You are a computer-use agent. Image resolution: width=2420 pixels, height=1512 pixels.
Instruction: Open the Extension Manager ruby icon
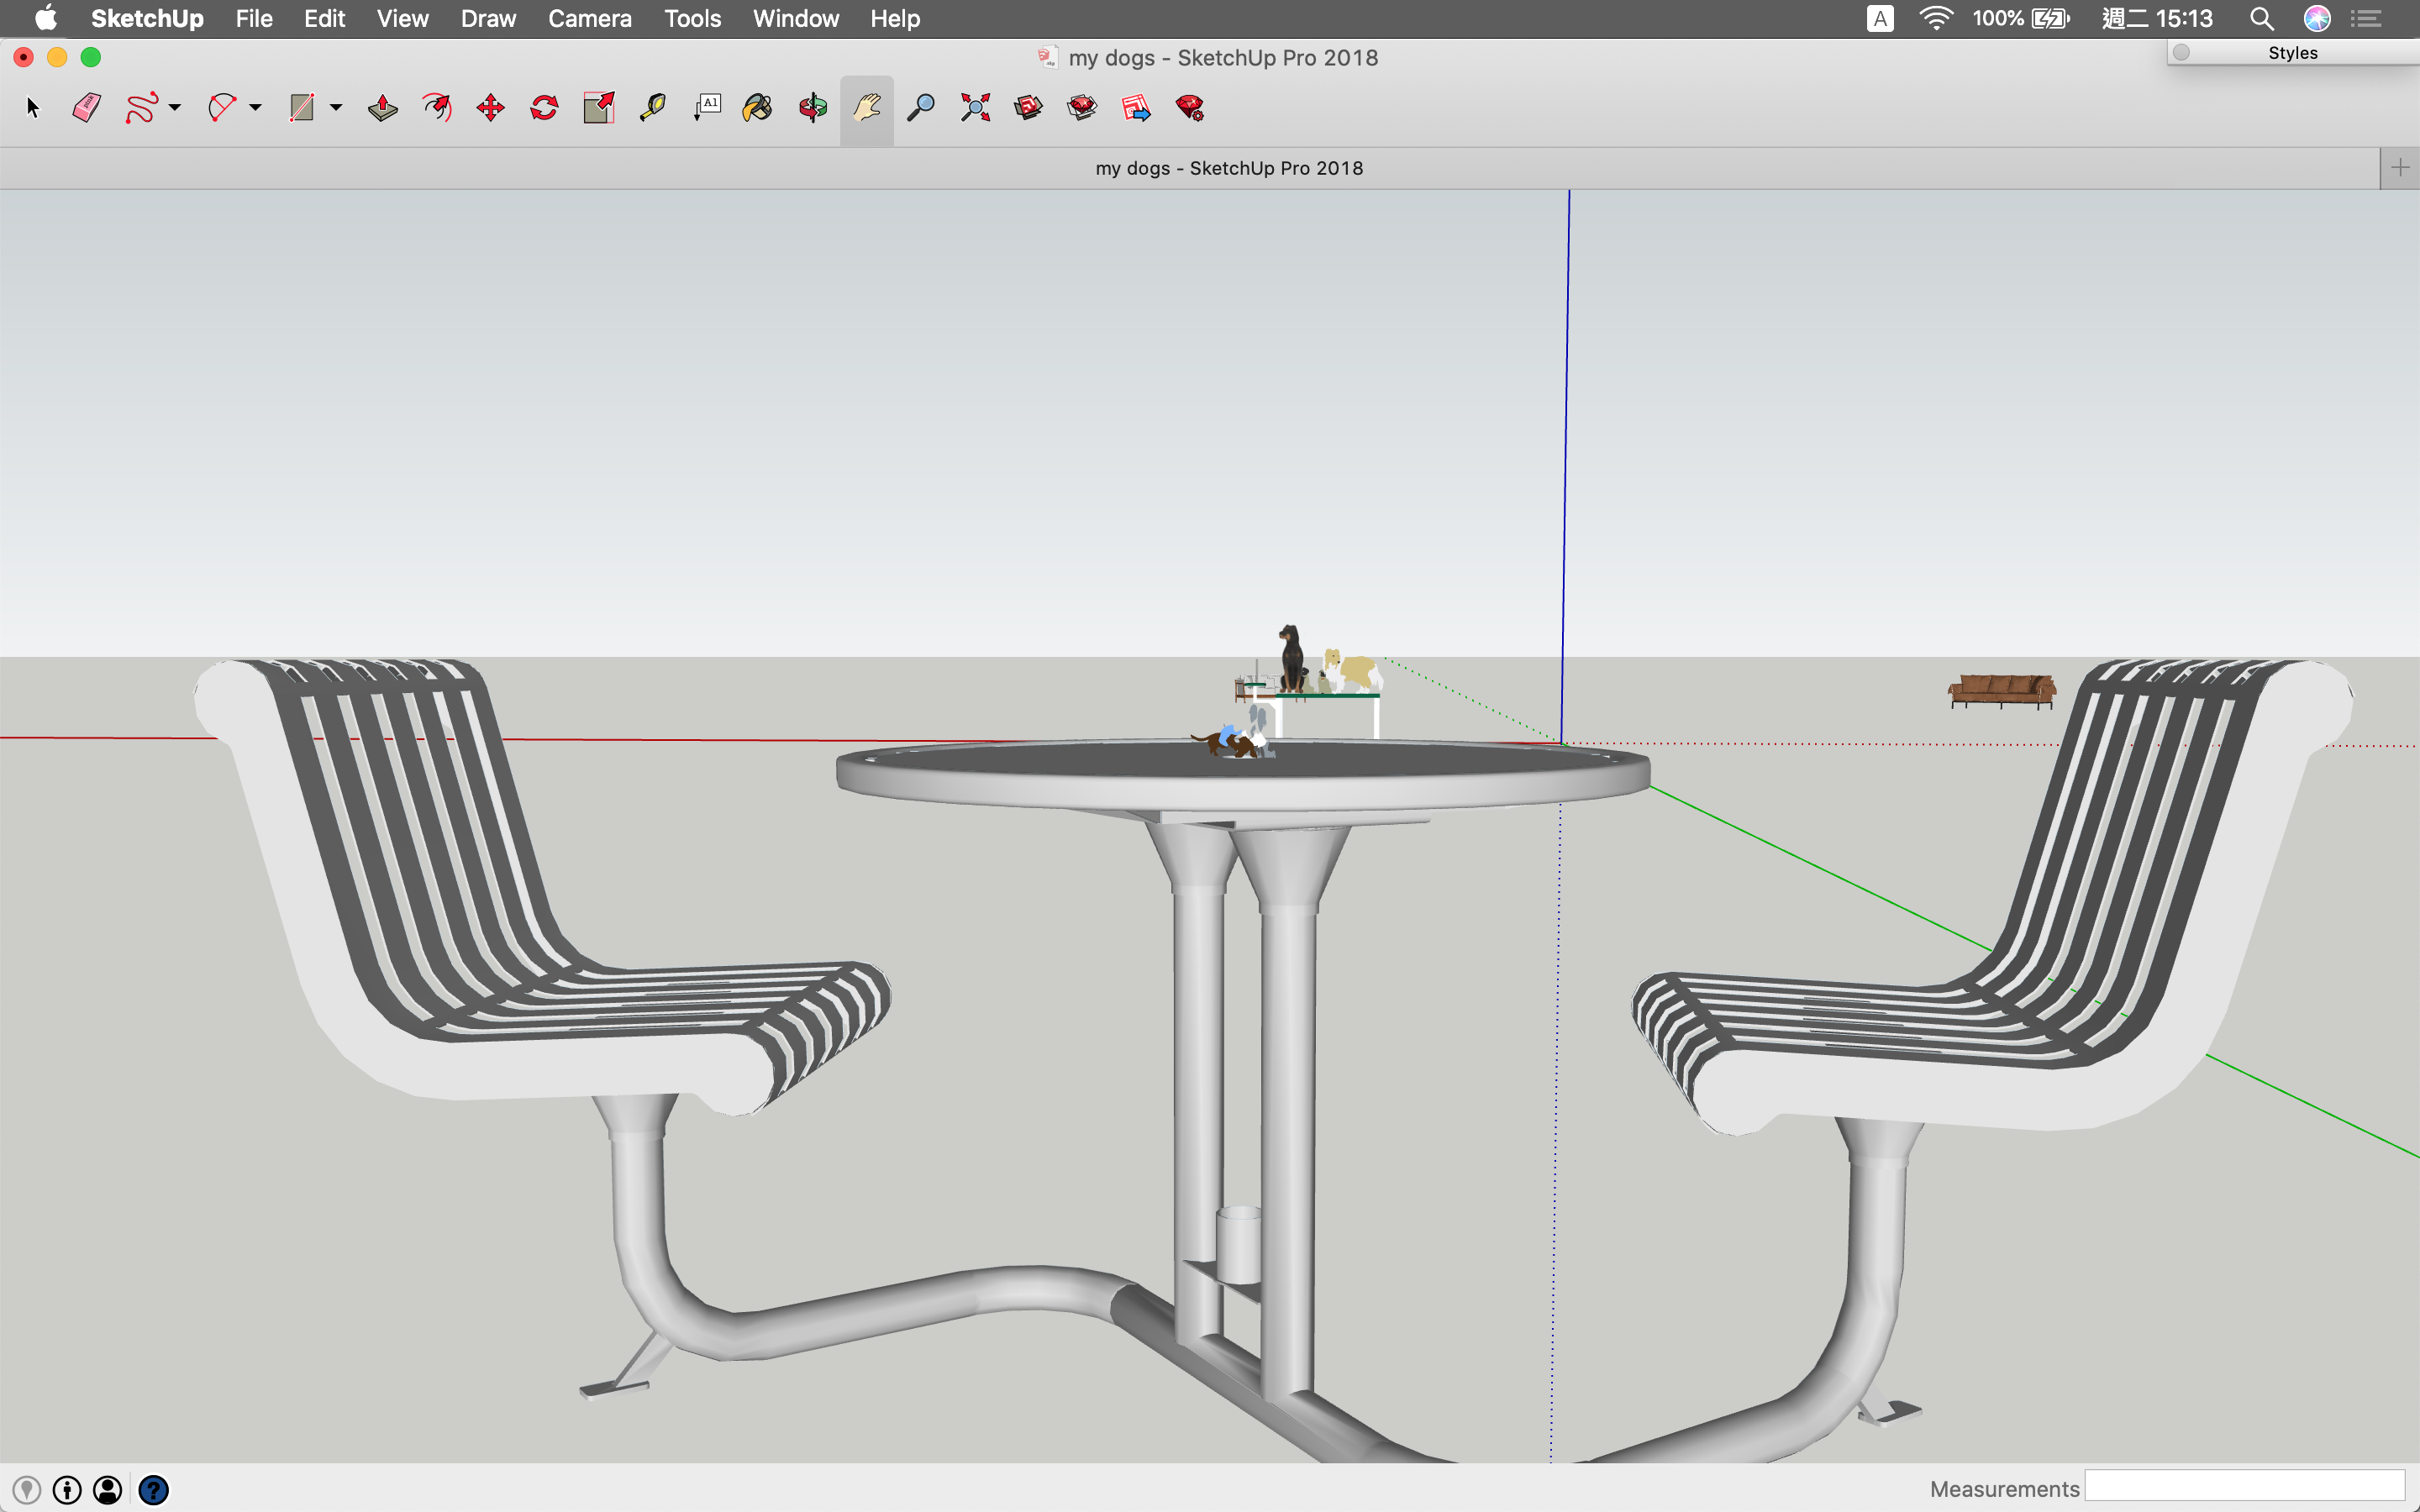pos(1190,108)
